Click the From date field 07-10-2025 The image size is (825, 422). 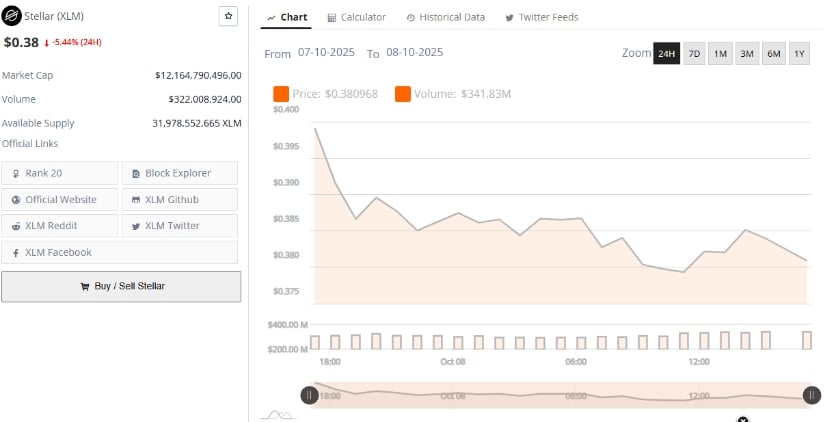pos(328,52)
